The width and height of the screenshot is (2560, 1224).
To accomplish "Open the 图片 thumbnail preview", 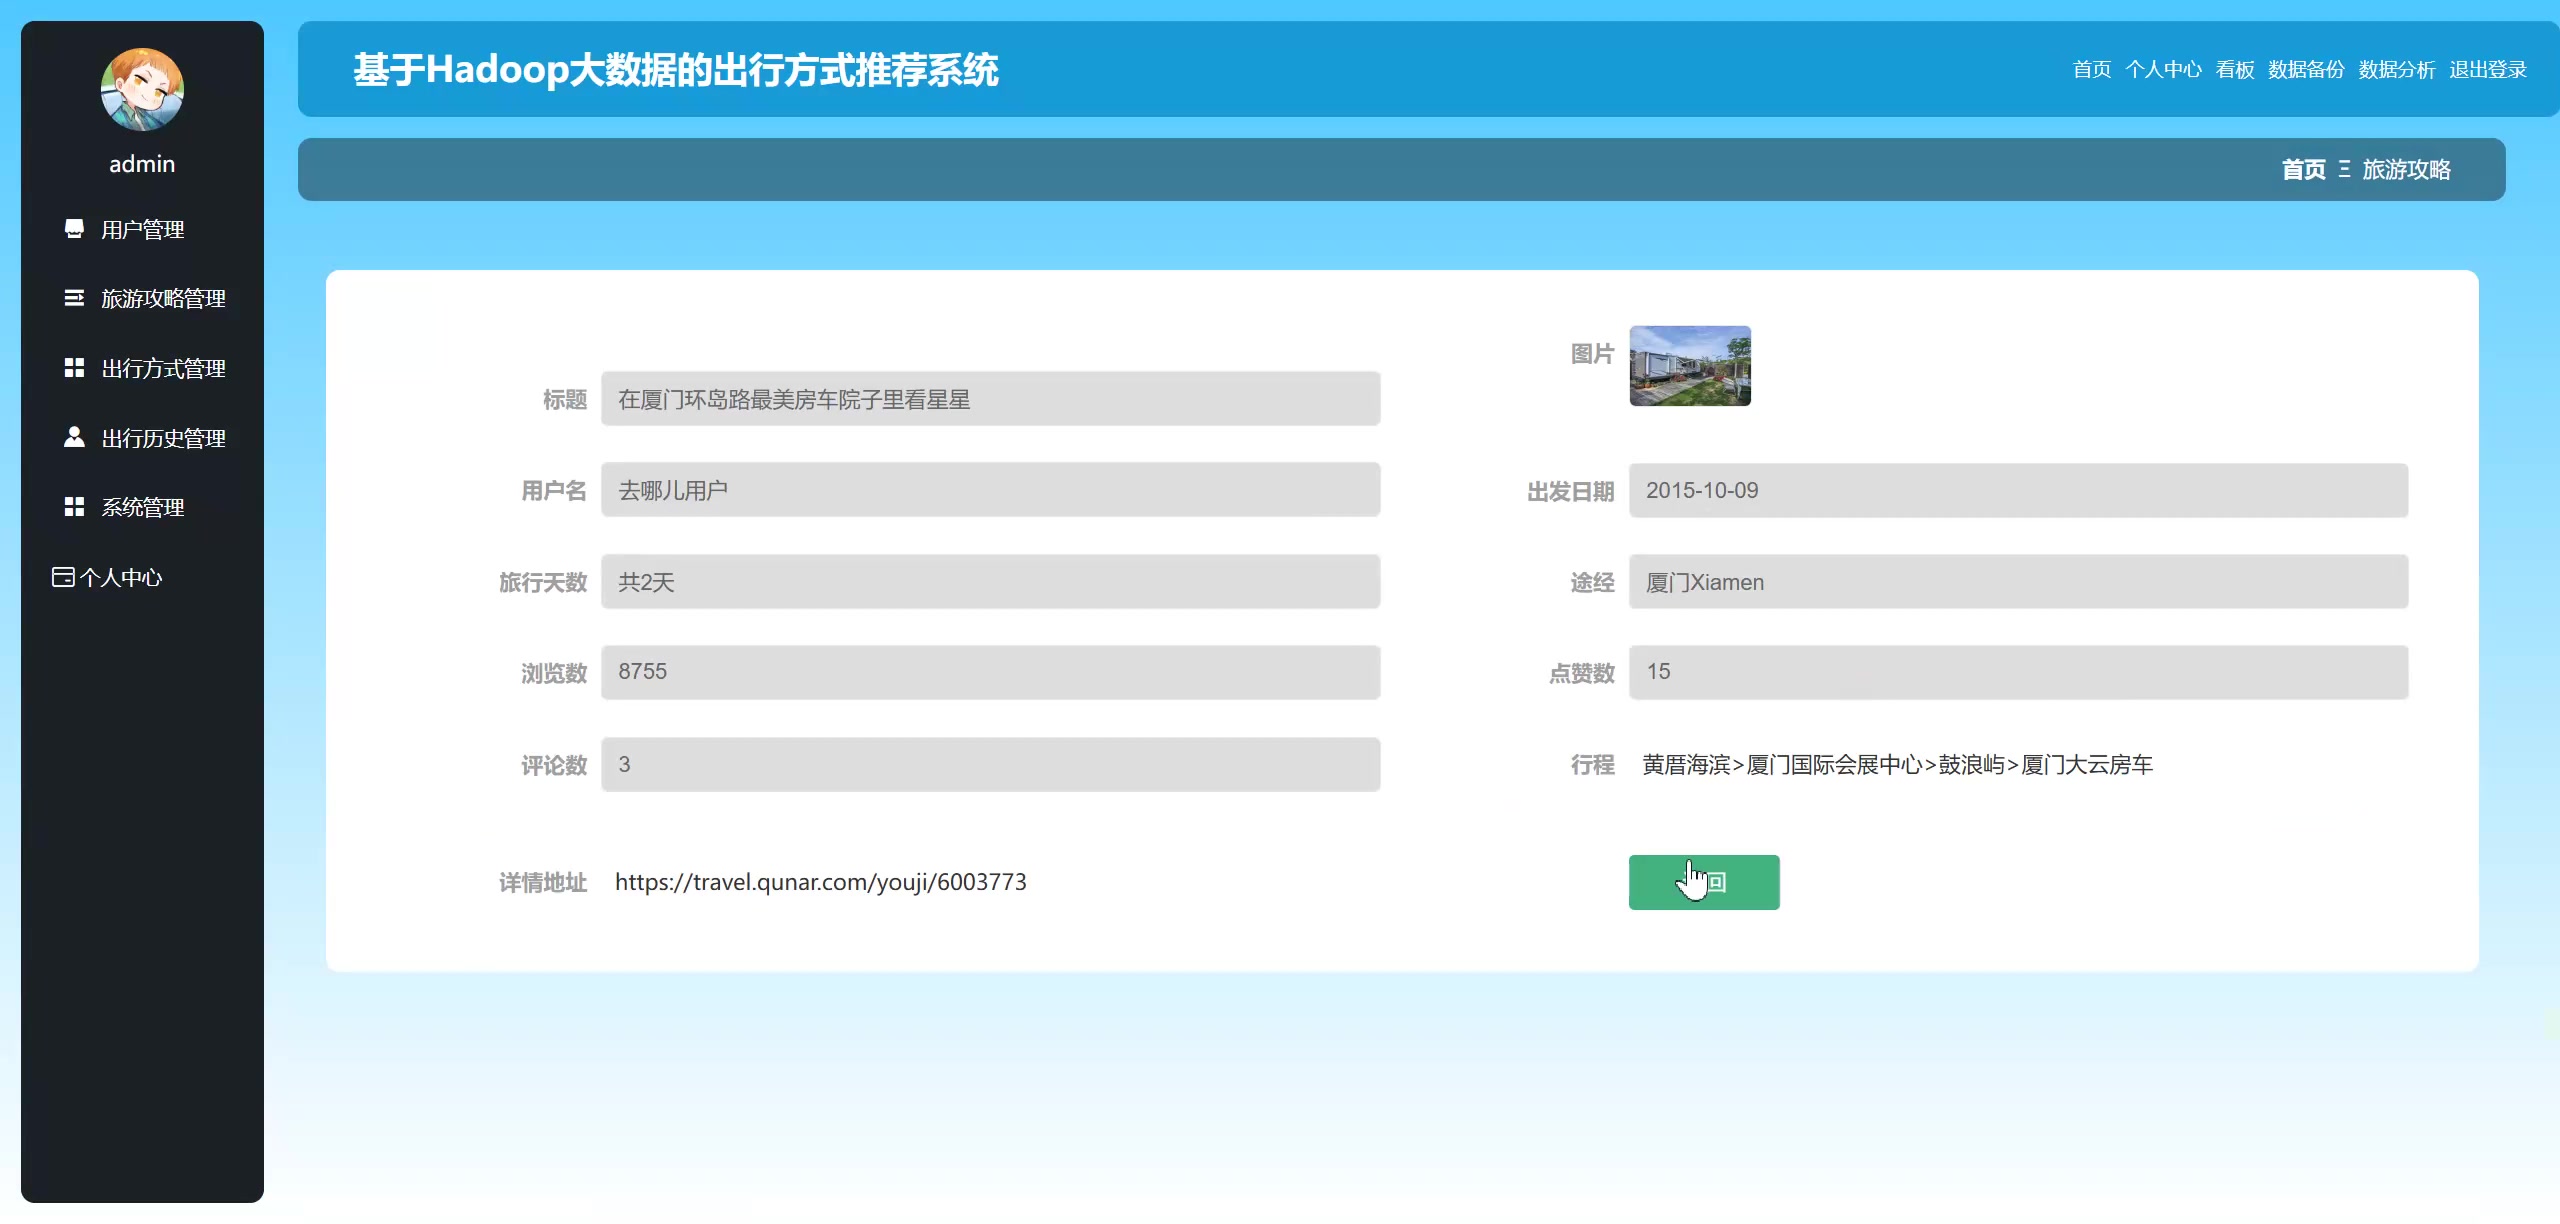I will click(x=1690, y=366).
